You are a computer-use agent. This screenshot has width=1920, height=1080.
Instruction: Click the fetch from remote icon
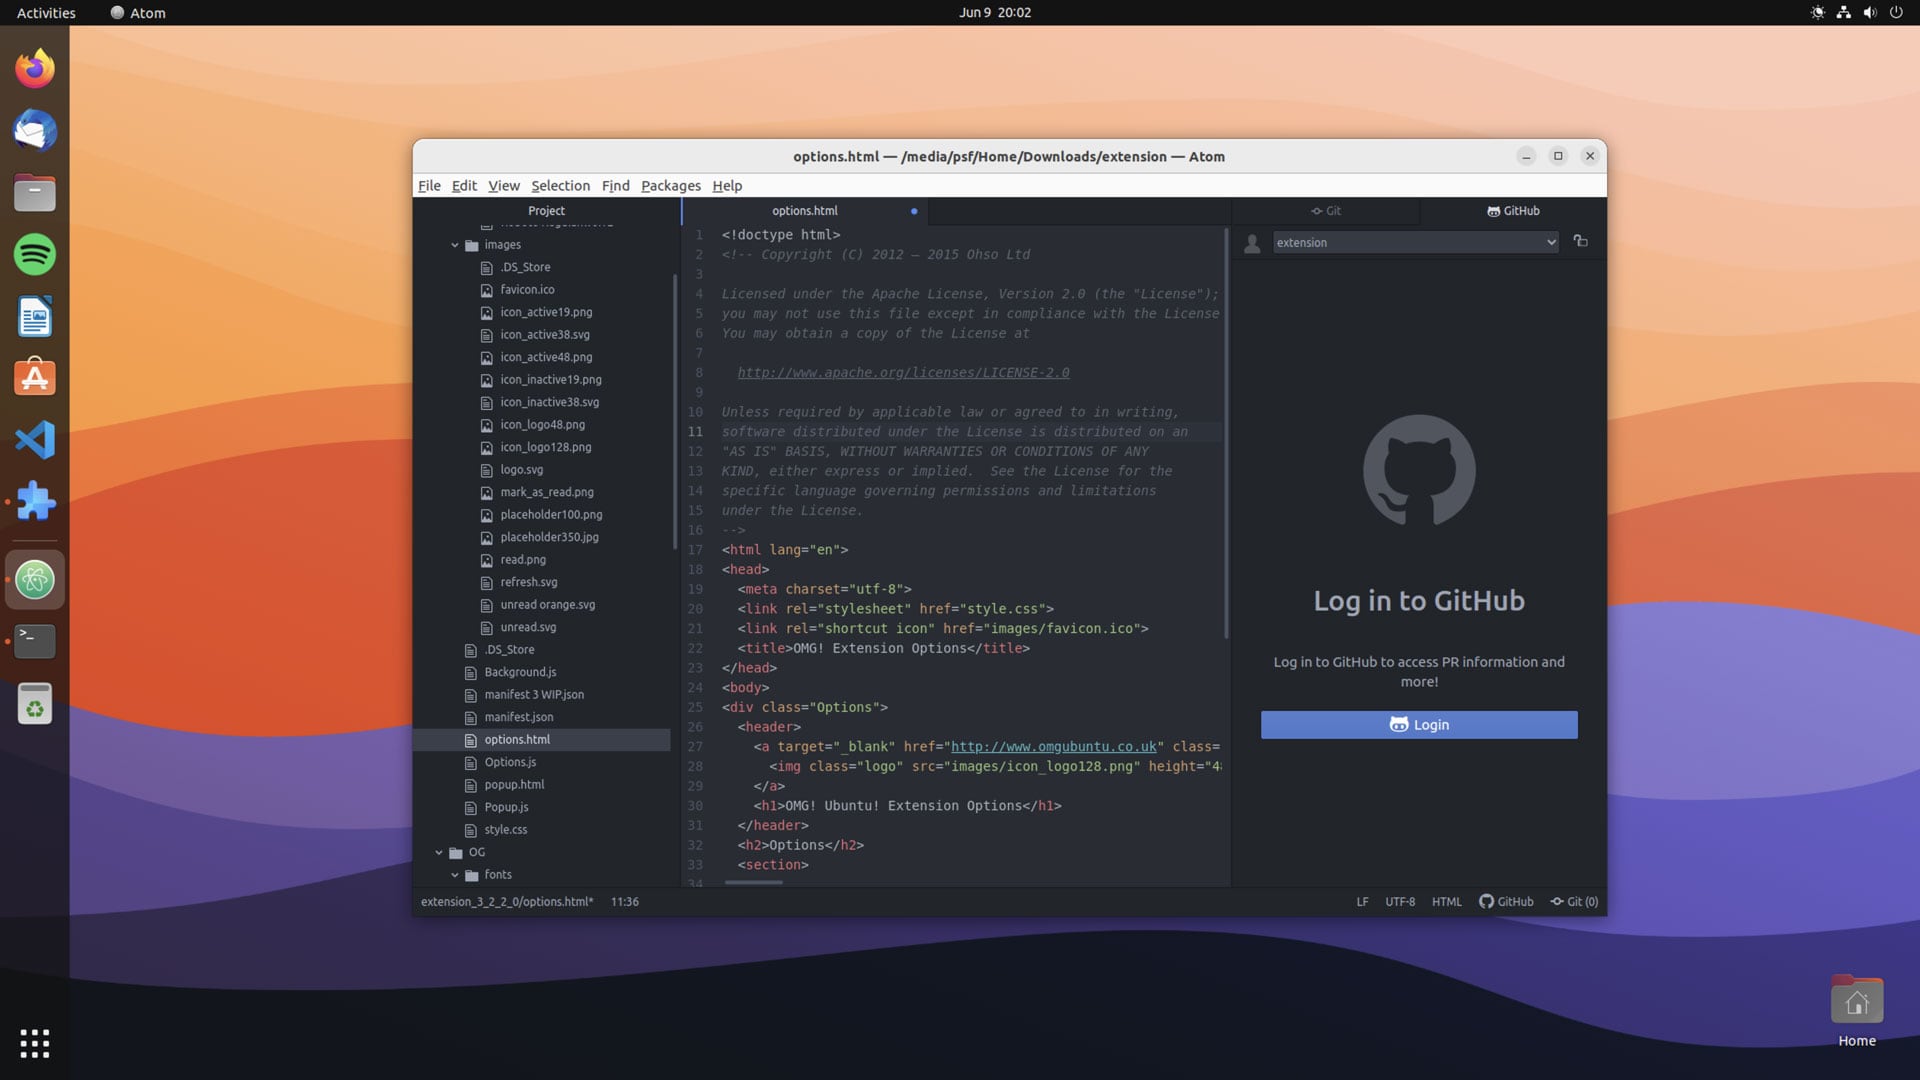pyautogui.click(x=1581, y=241)
